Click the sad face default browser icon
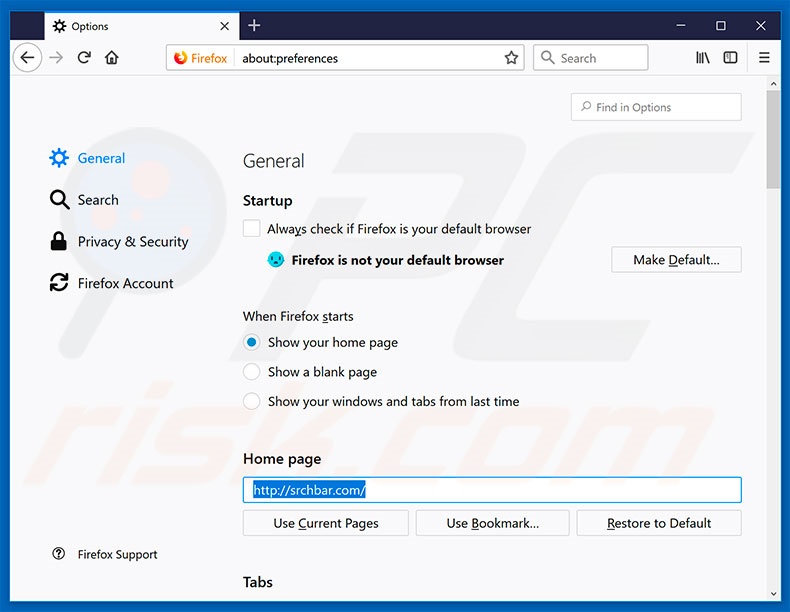 click(276, 260)
